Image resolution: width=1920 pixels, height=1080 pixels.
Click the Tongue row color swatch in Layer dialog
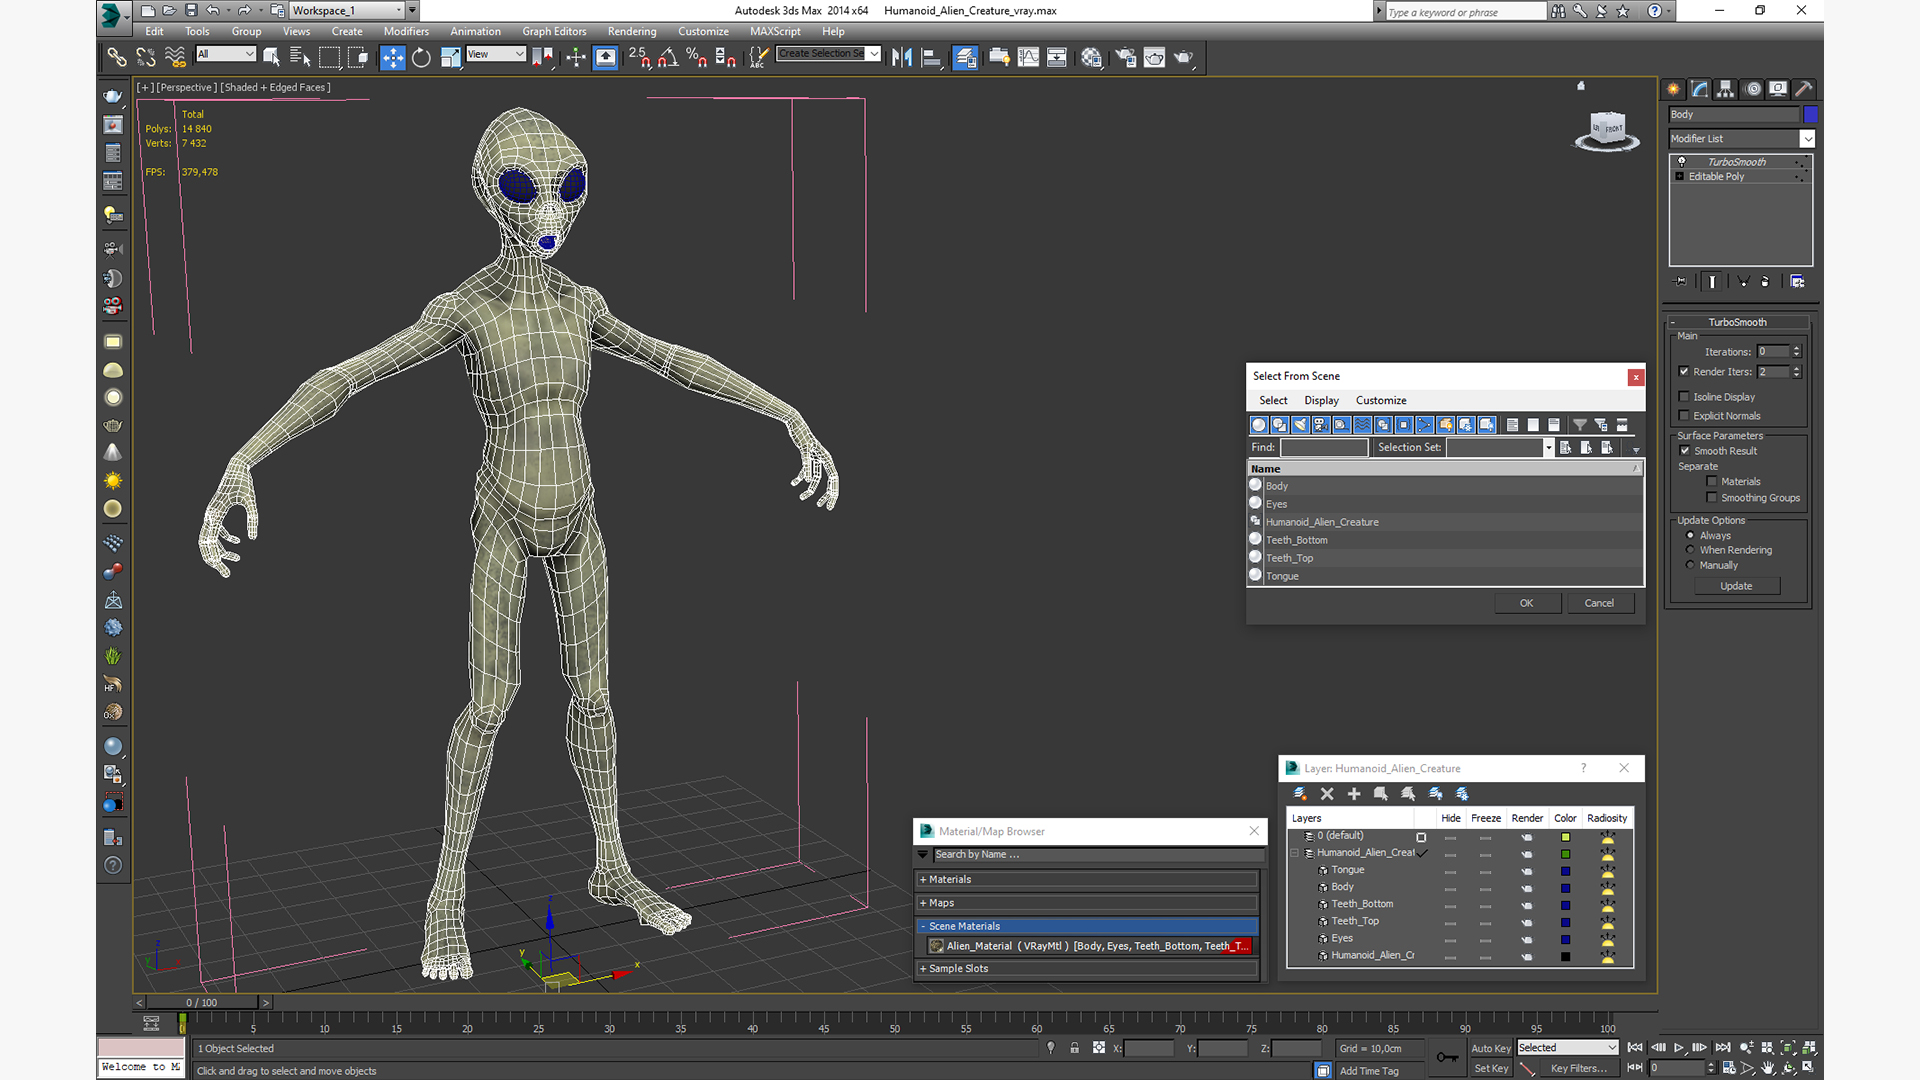(x=1565, y=871)
